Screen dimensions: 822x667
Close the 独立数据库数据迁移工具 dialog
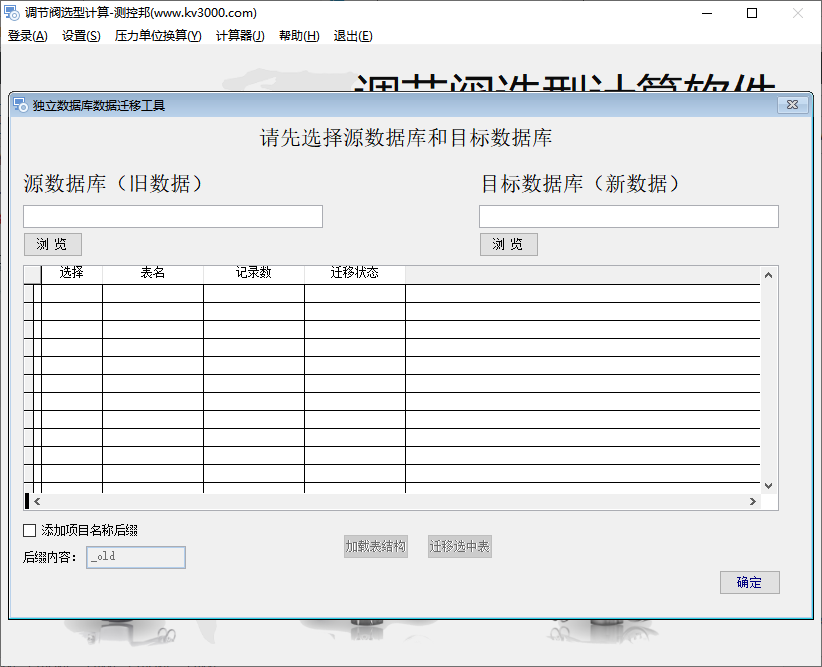click(x=793, y=105)
